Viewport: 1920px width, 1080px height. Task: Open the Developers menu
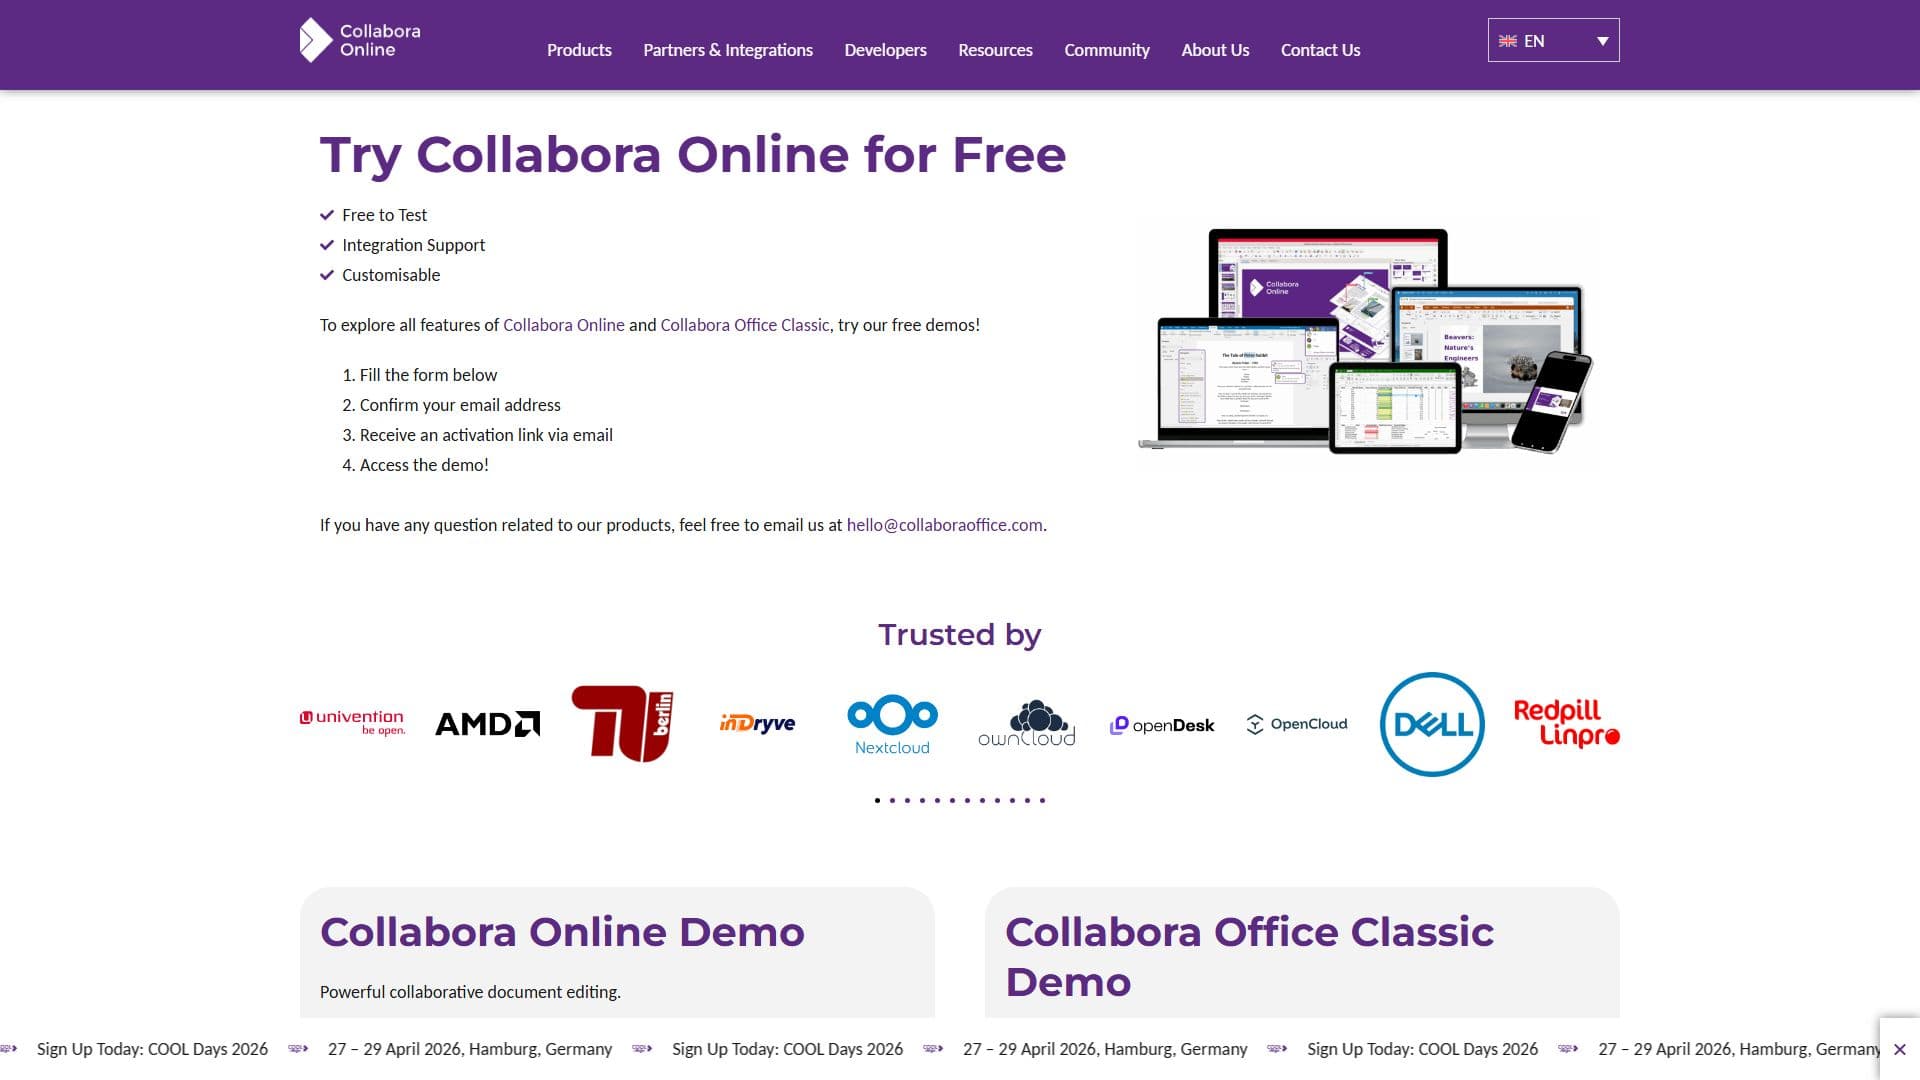[885, 50]
